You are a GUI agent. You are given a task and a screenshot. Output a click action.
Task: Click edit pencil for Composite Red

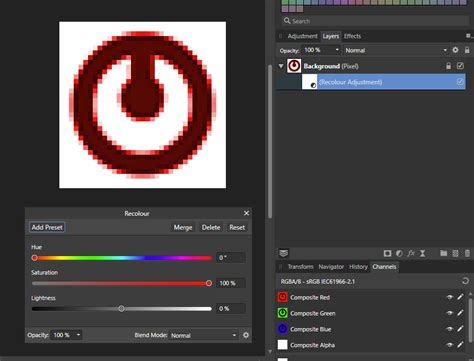pyautogui.click(x=460, y=297)
